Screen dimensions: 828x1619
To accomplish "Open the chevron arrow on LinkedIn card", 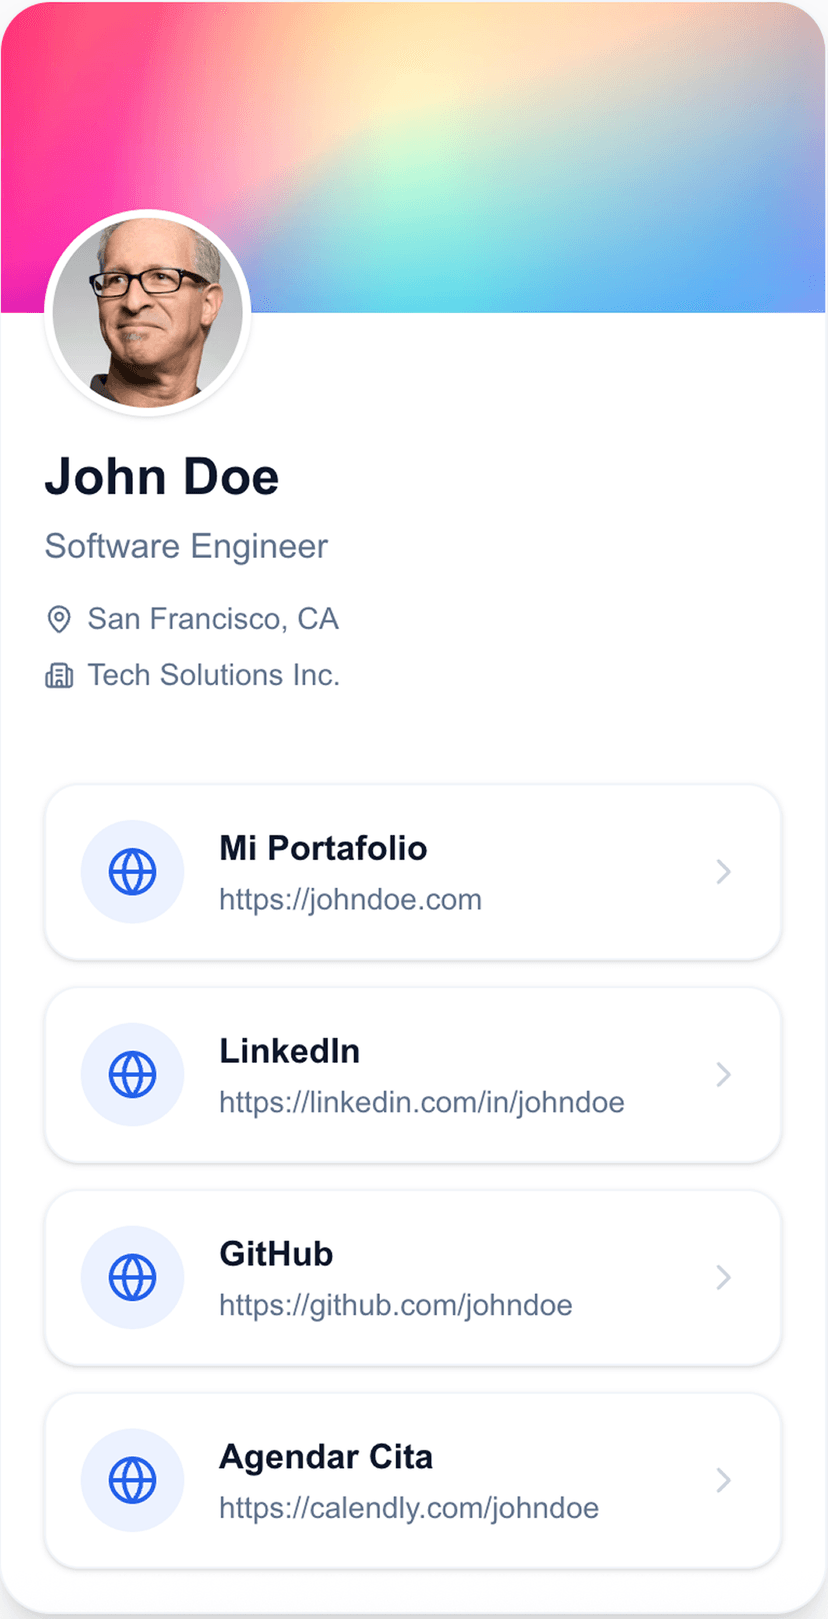I will tap(723, 1075).
